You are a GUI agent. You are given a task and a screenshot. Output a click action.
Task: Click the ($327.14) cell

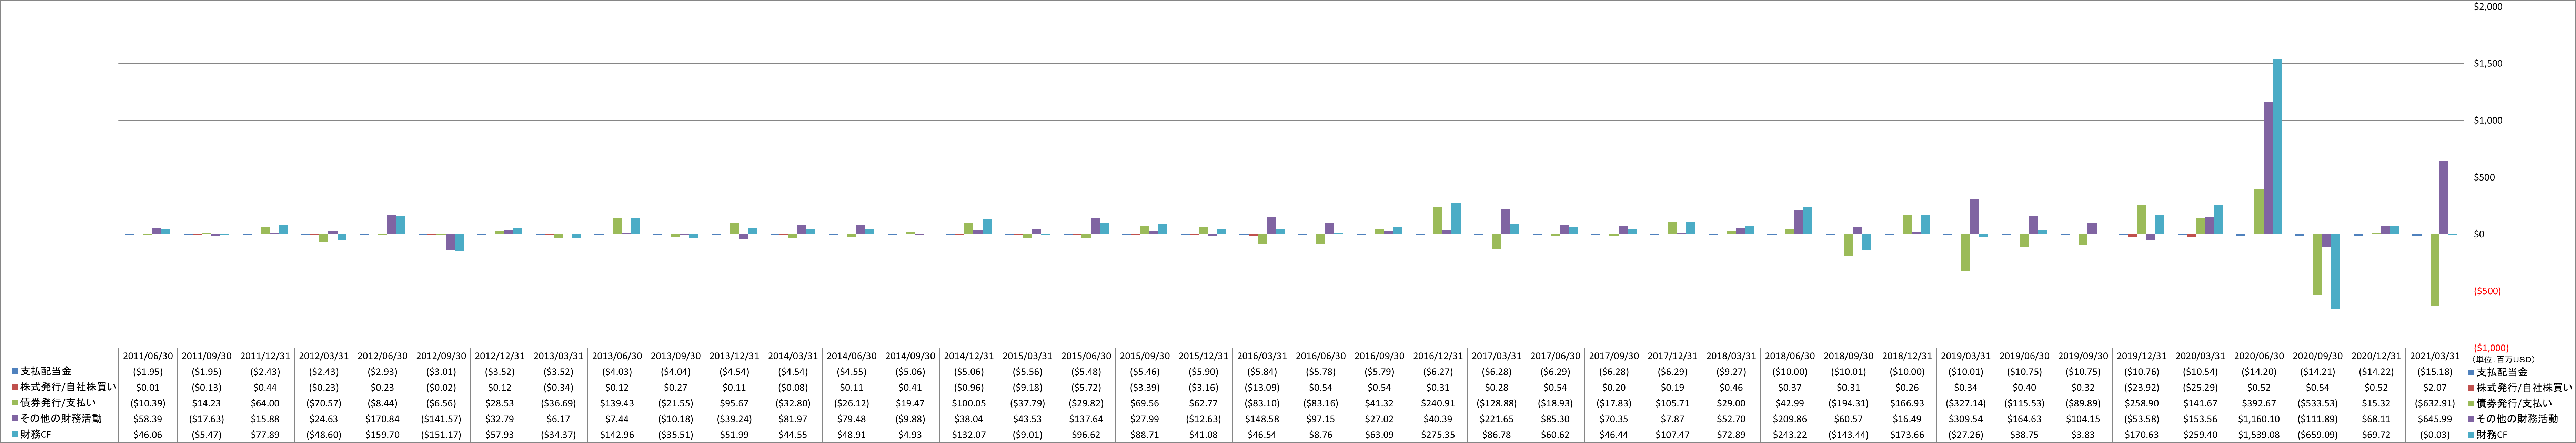[1966, 403]
